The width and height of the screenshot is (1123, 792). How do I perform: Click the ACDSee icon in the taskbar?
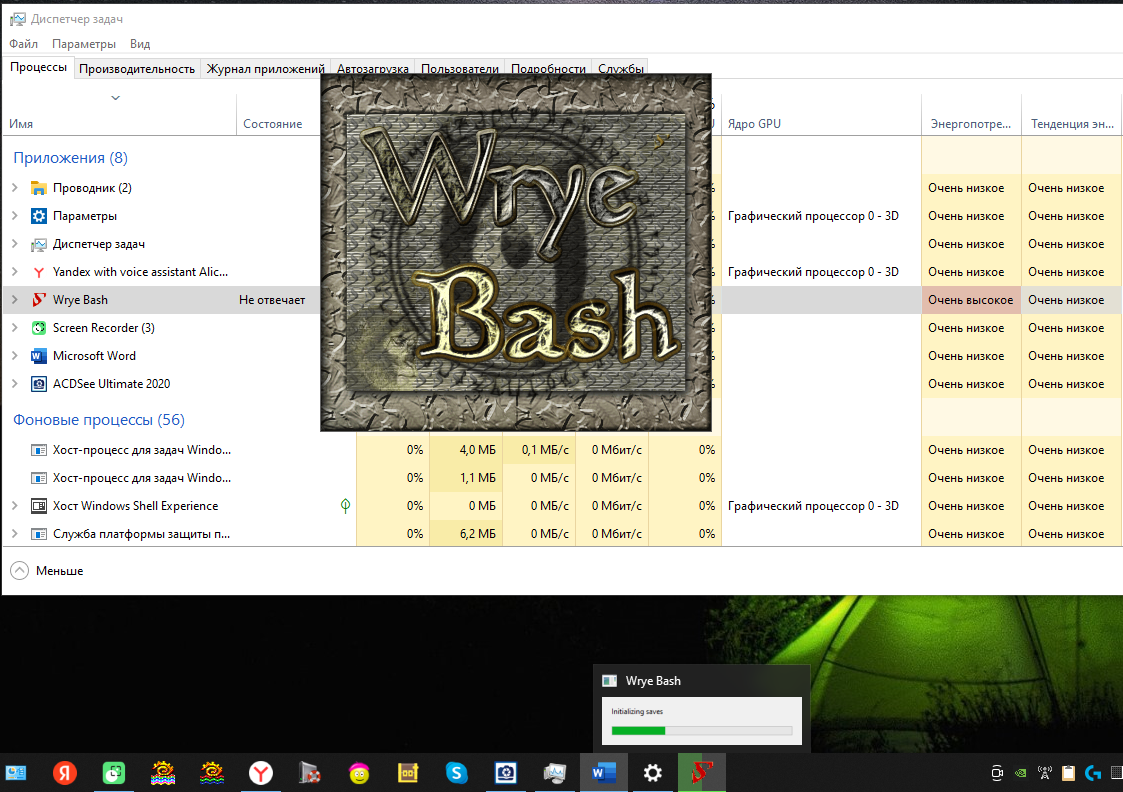[506, 773]
